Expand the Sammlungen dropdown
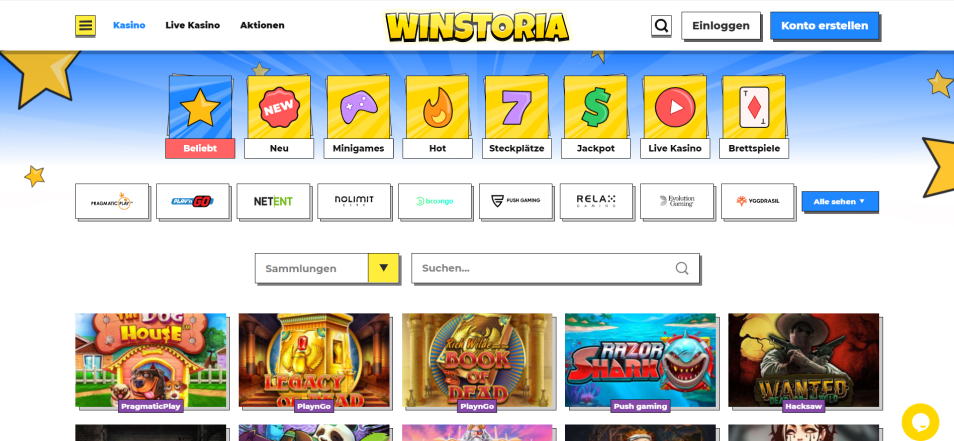Image resolution: width=954 pixels, height=441 pixels. point(327,268)
